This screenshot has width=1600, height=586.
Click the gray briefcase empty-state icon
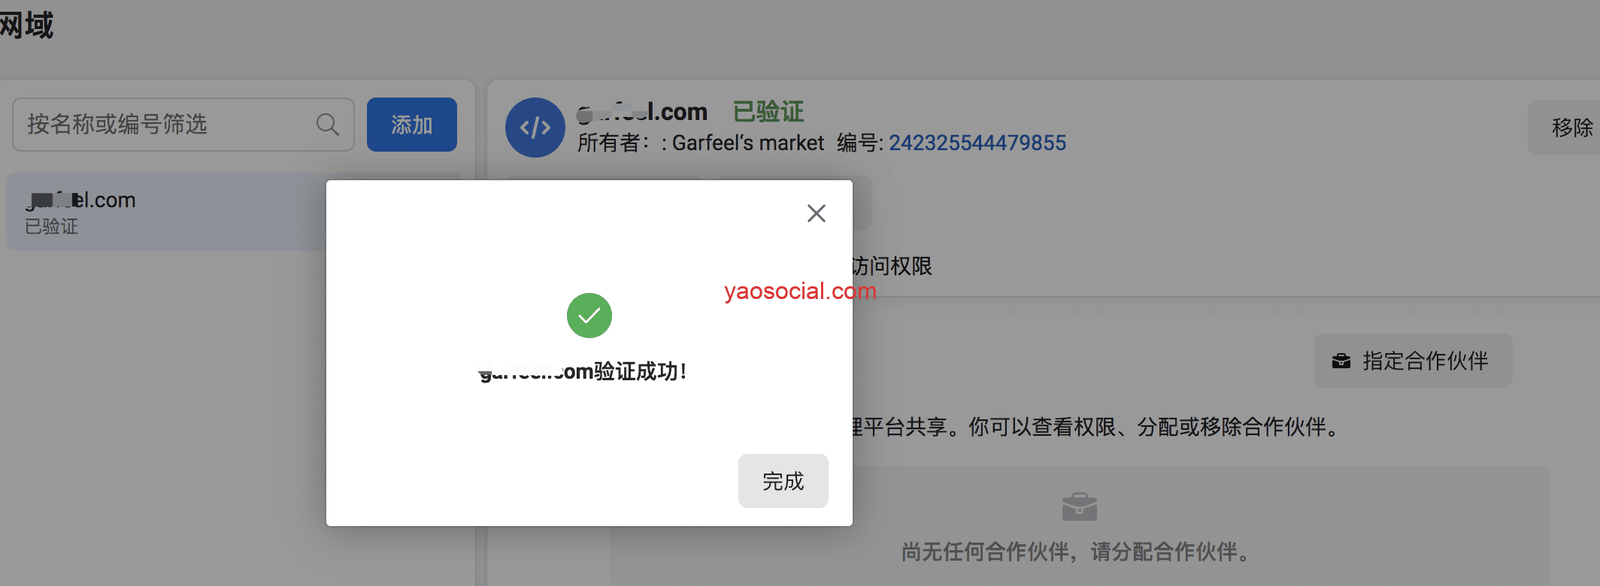coord(1079,506)
